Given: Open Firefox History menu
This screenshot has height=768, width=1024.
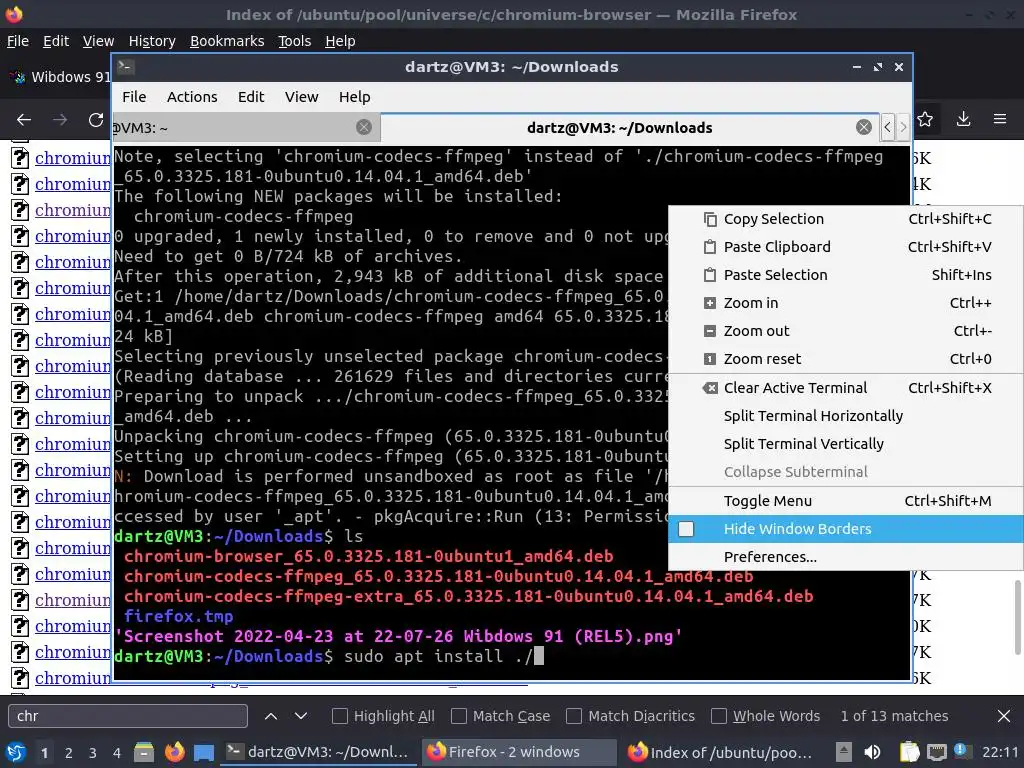Looking at the screenshot, I should click(152, 41).
